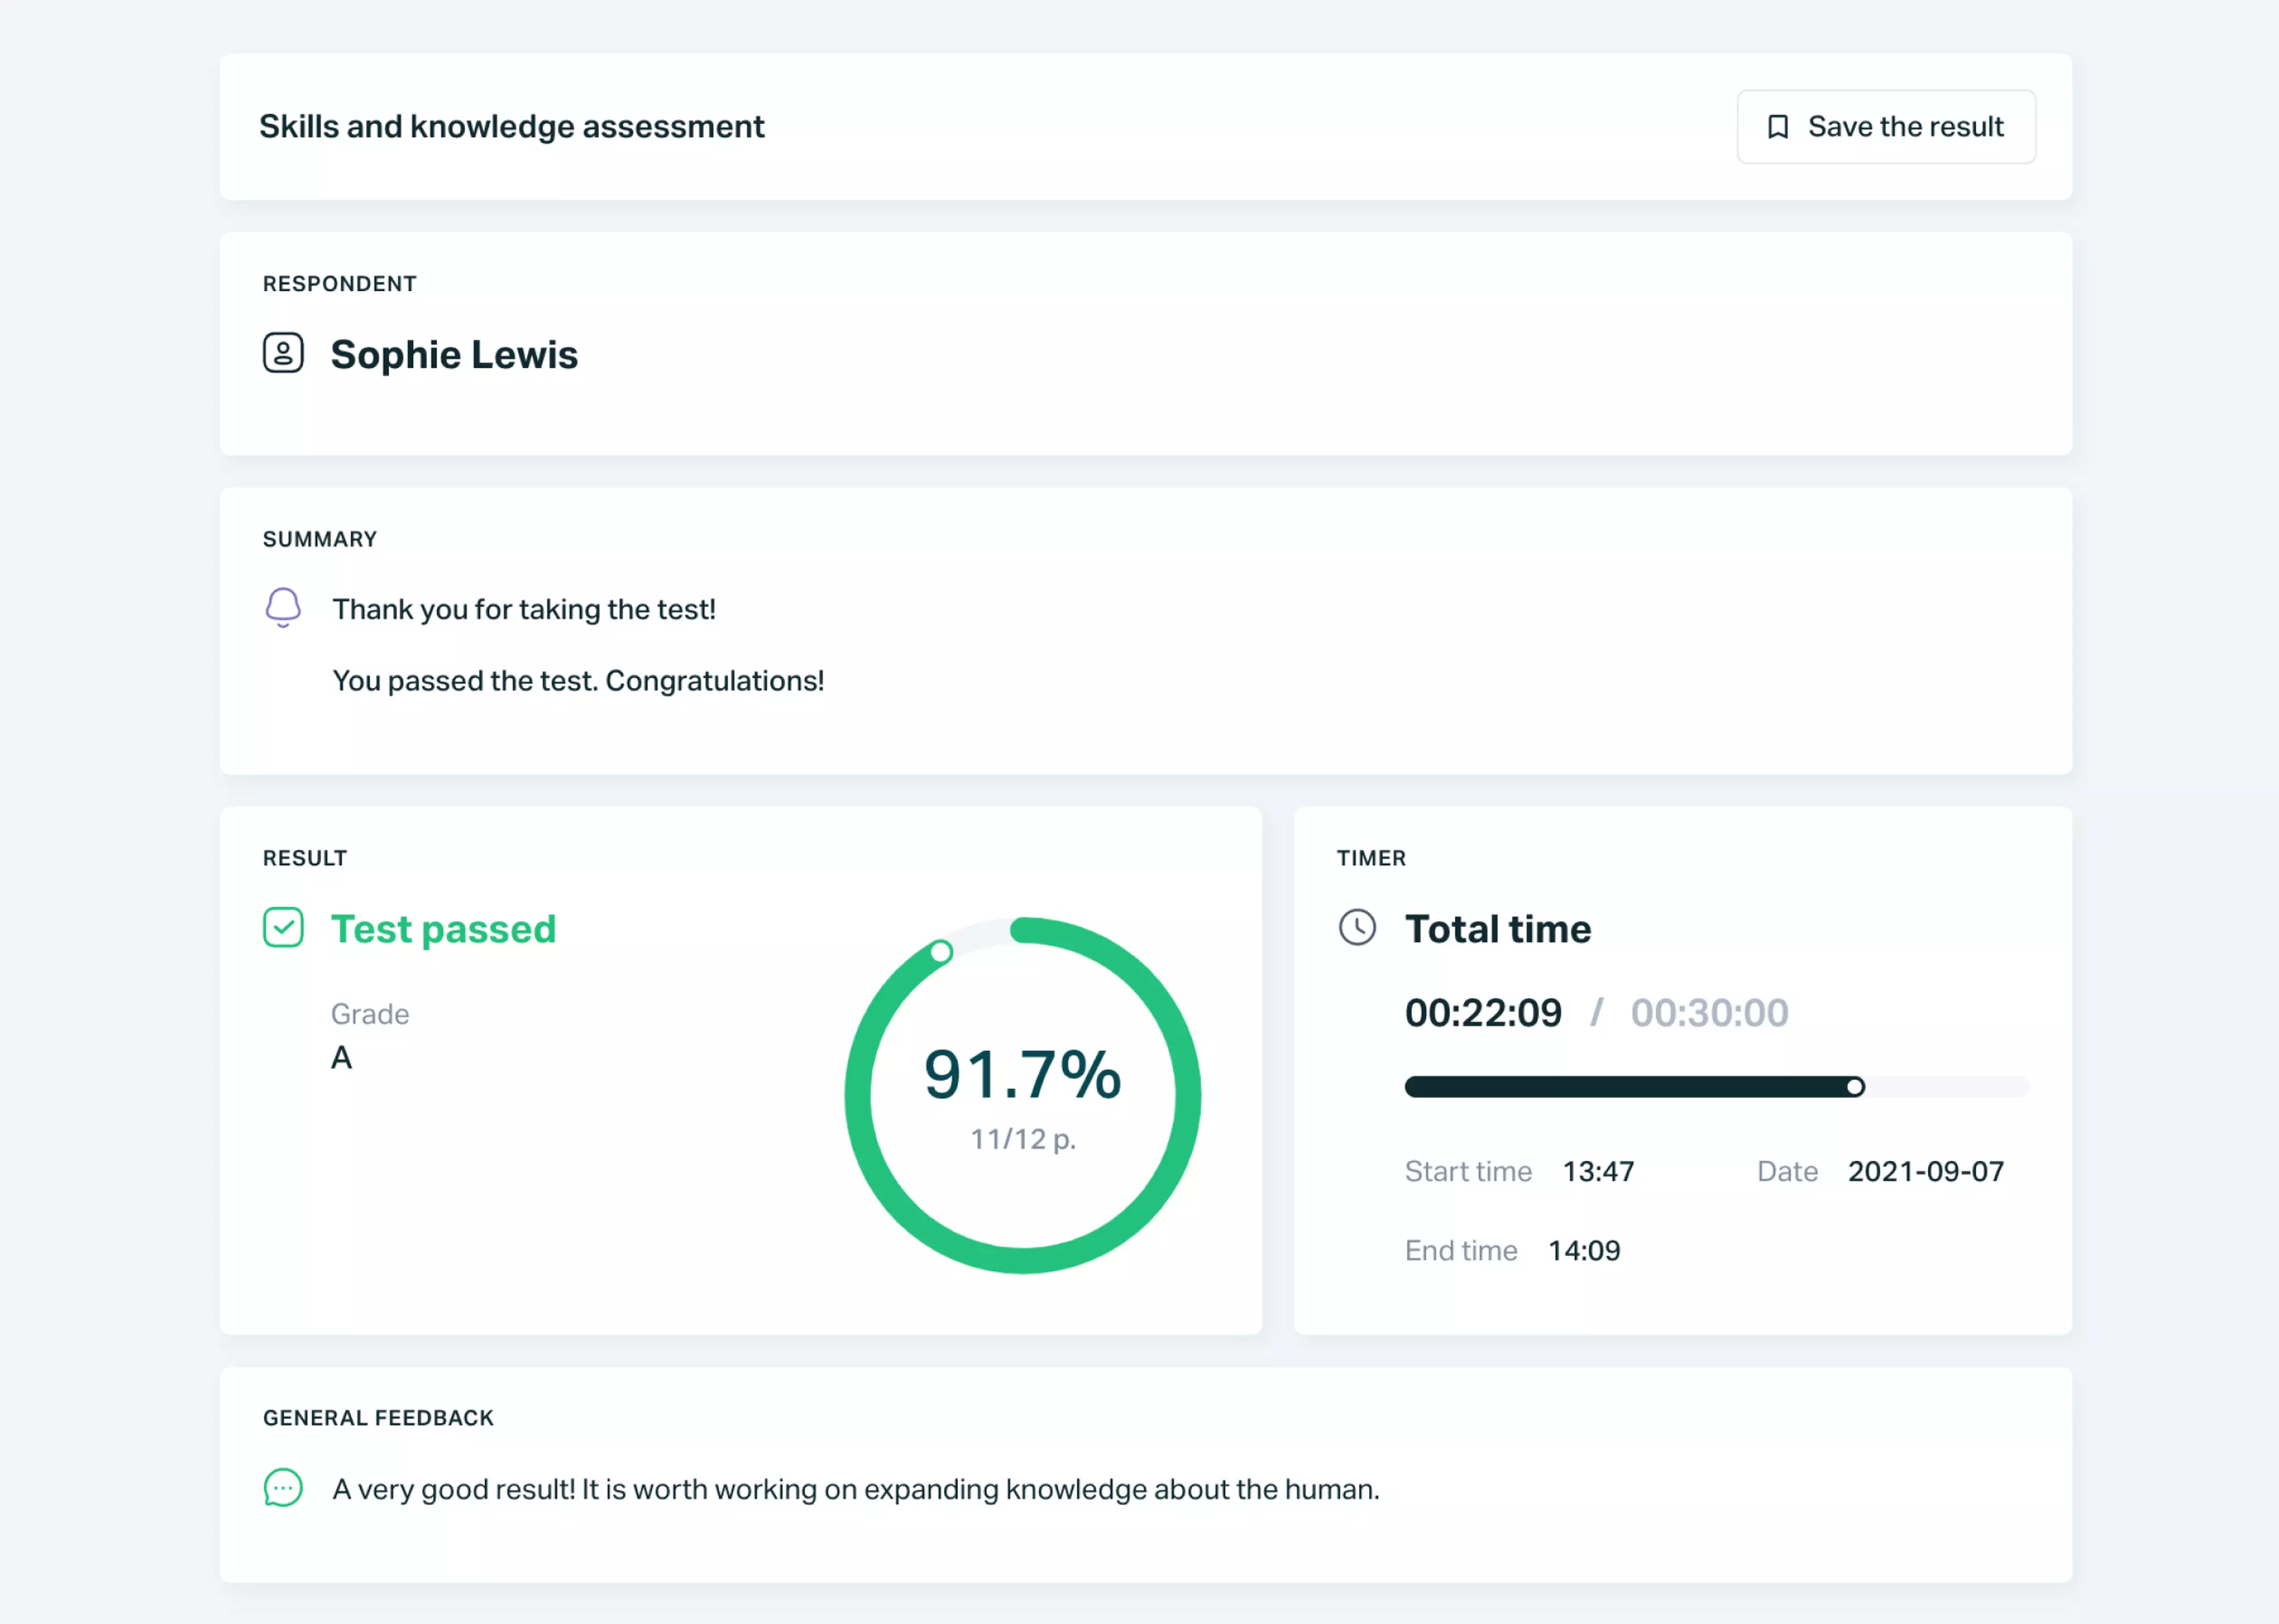The height and width of the screenshot is (1624, 2279).
Task: Select the Respondent section header
Action: point(339,283)
